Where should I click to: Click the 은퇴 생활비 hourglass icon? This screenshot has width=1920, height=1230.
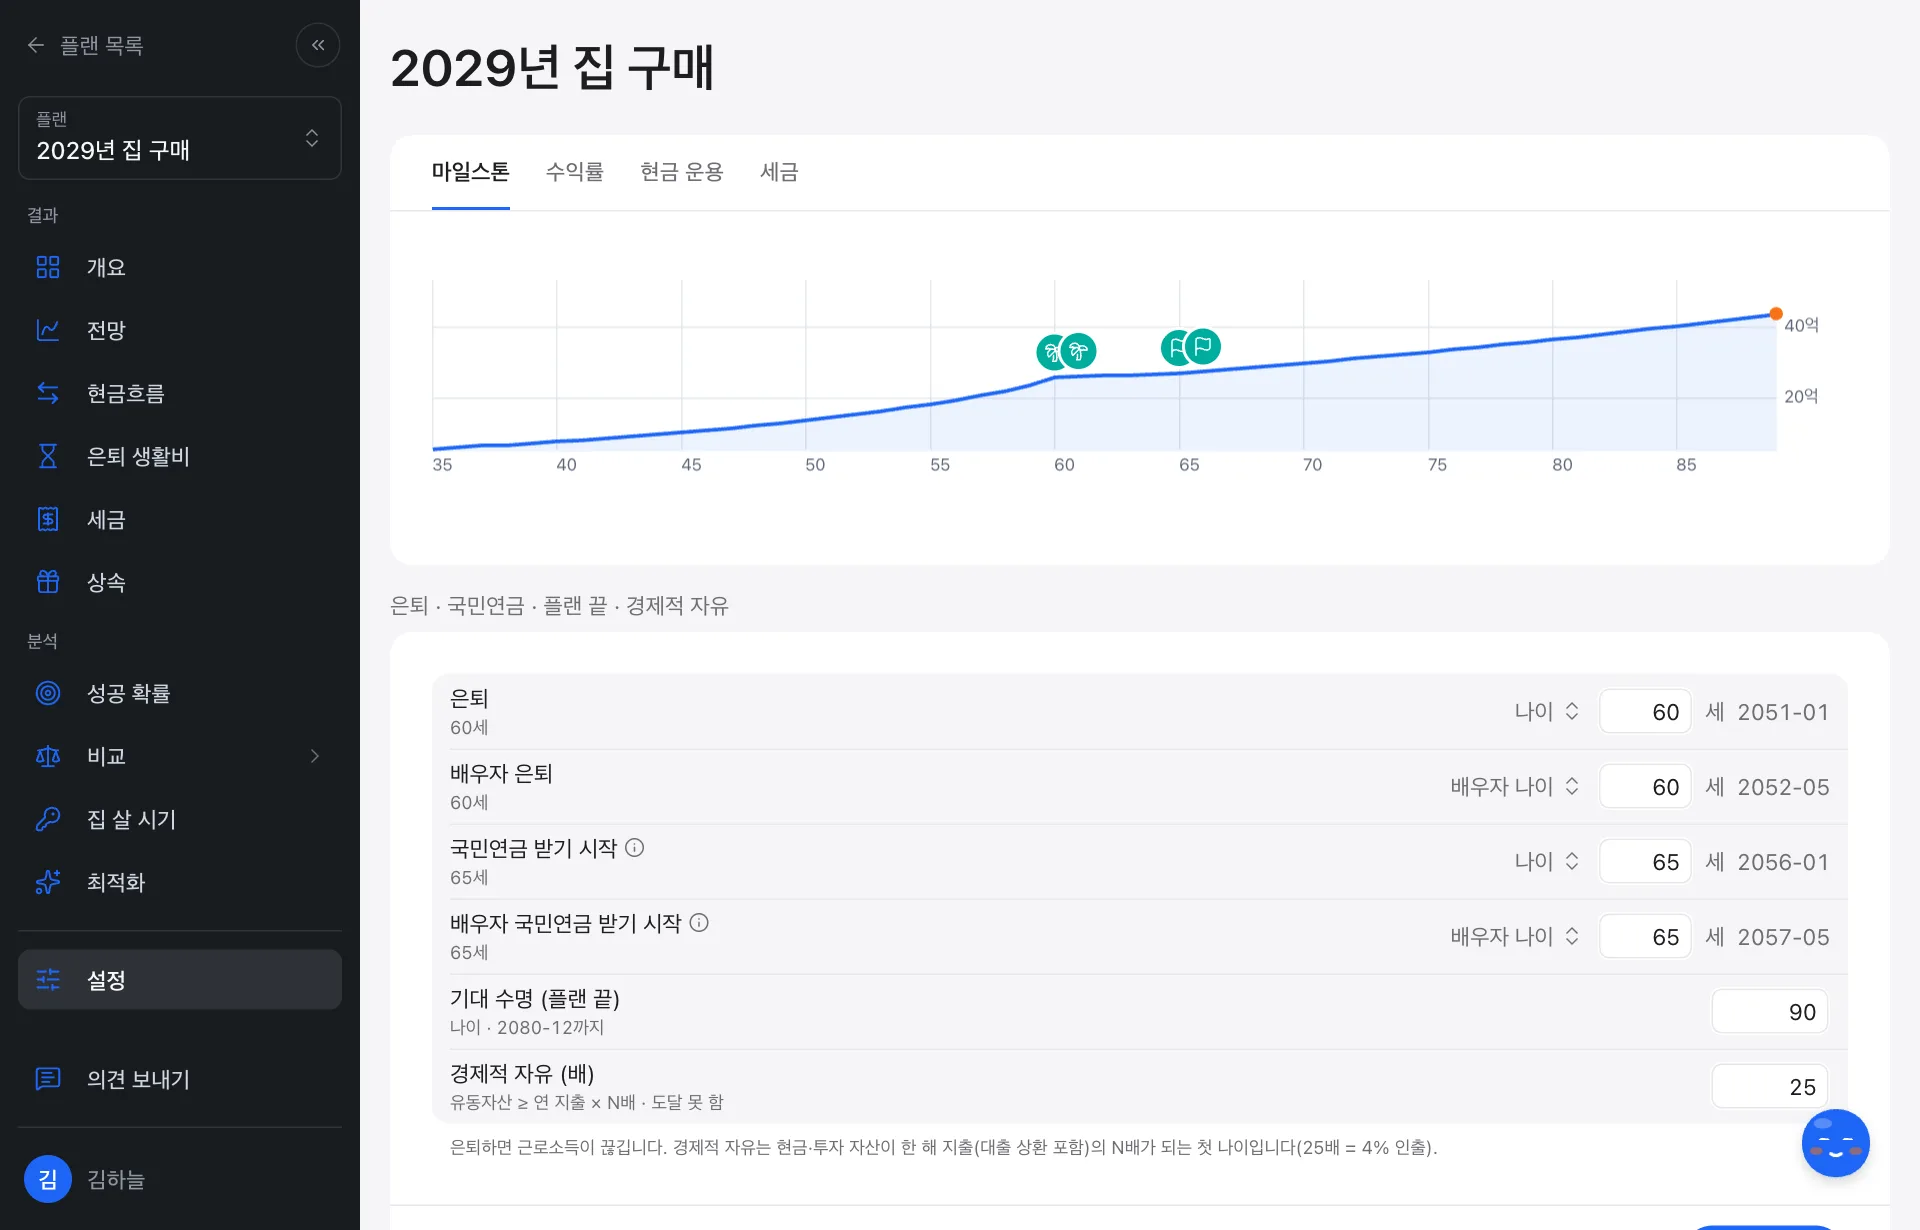point(48,456)
